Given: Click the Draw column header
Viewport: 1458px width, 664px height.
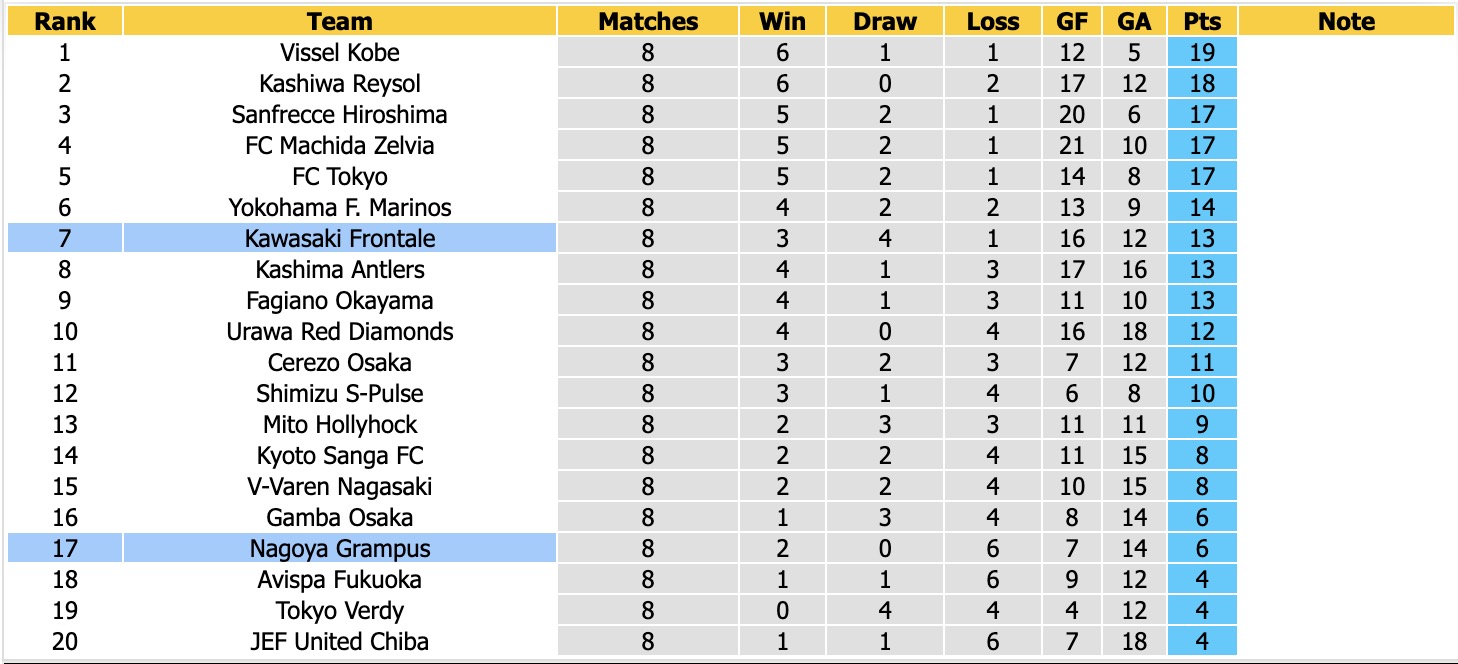Looking at the screenshot, I should [885, 21].
